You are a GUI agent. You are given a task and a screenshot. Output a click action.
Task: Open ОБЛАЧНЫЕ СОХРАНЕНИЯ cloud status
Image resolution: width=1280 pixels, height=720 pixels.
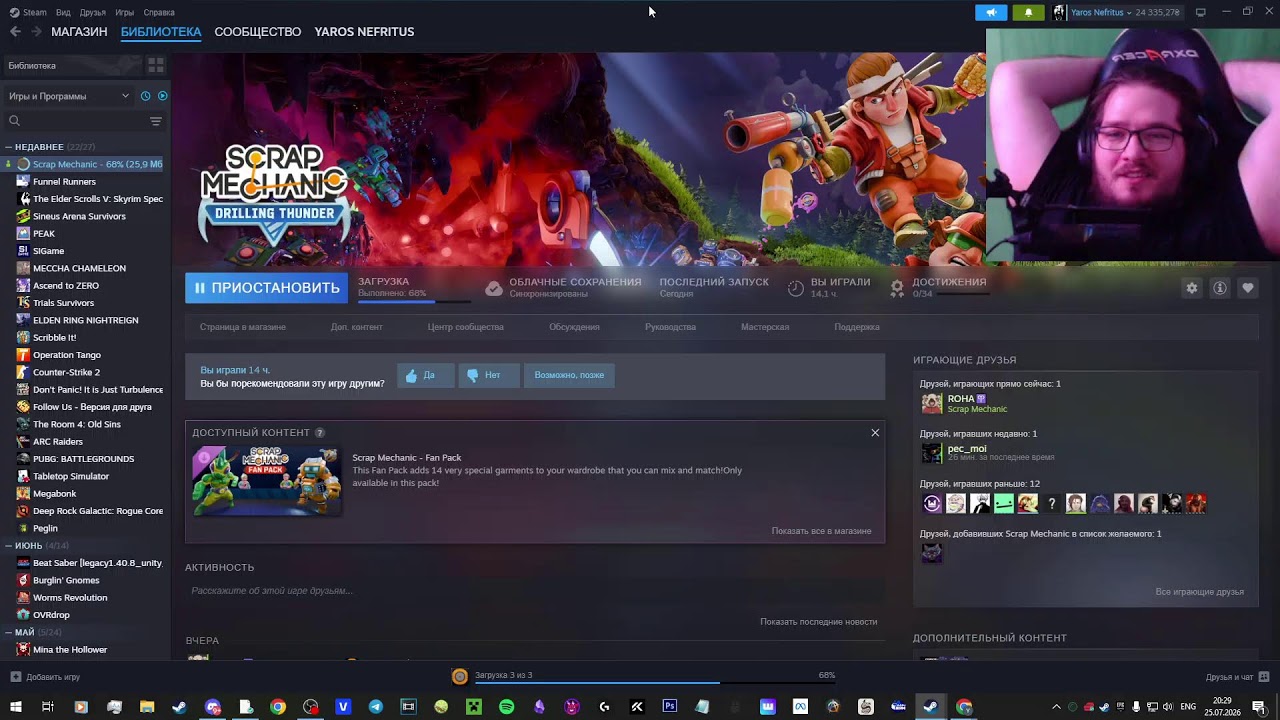(563, 287)
